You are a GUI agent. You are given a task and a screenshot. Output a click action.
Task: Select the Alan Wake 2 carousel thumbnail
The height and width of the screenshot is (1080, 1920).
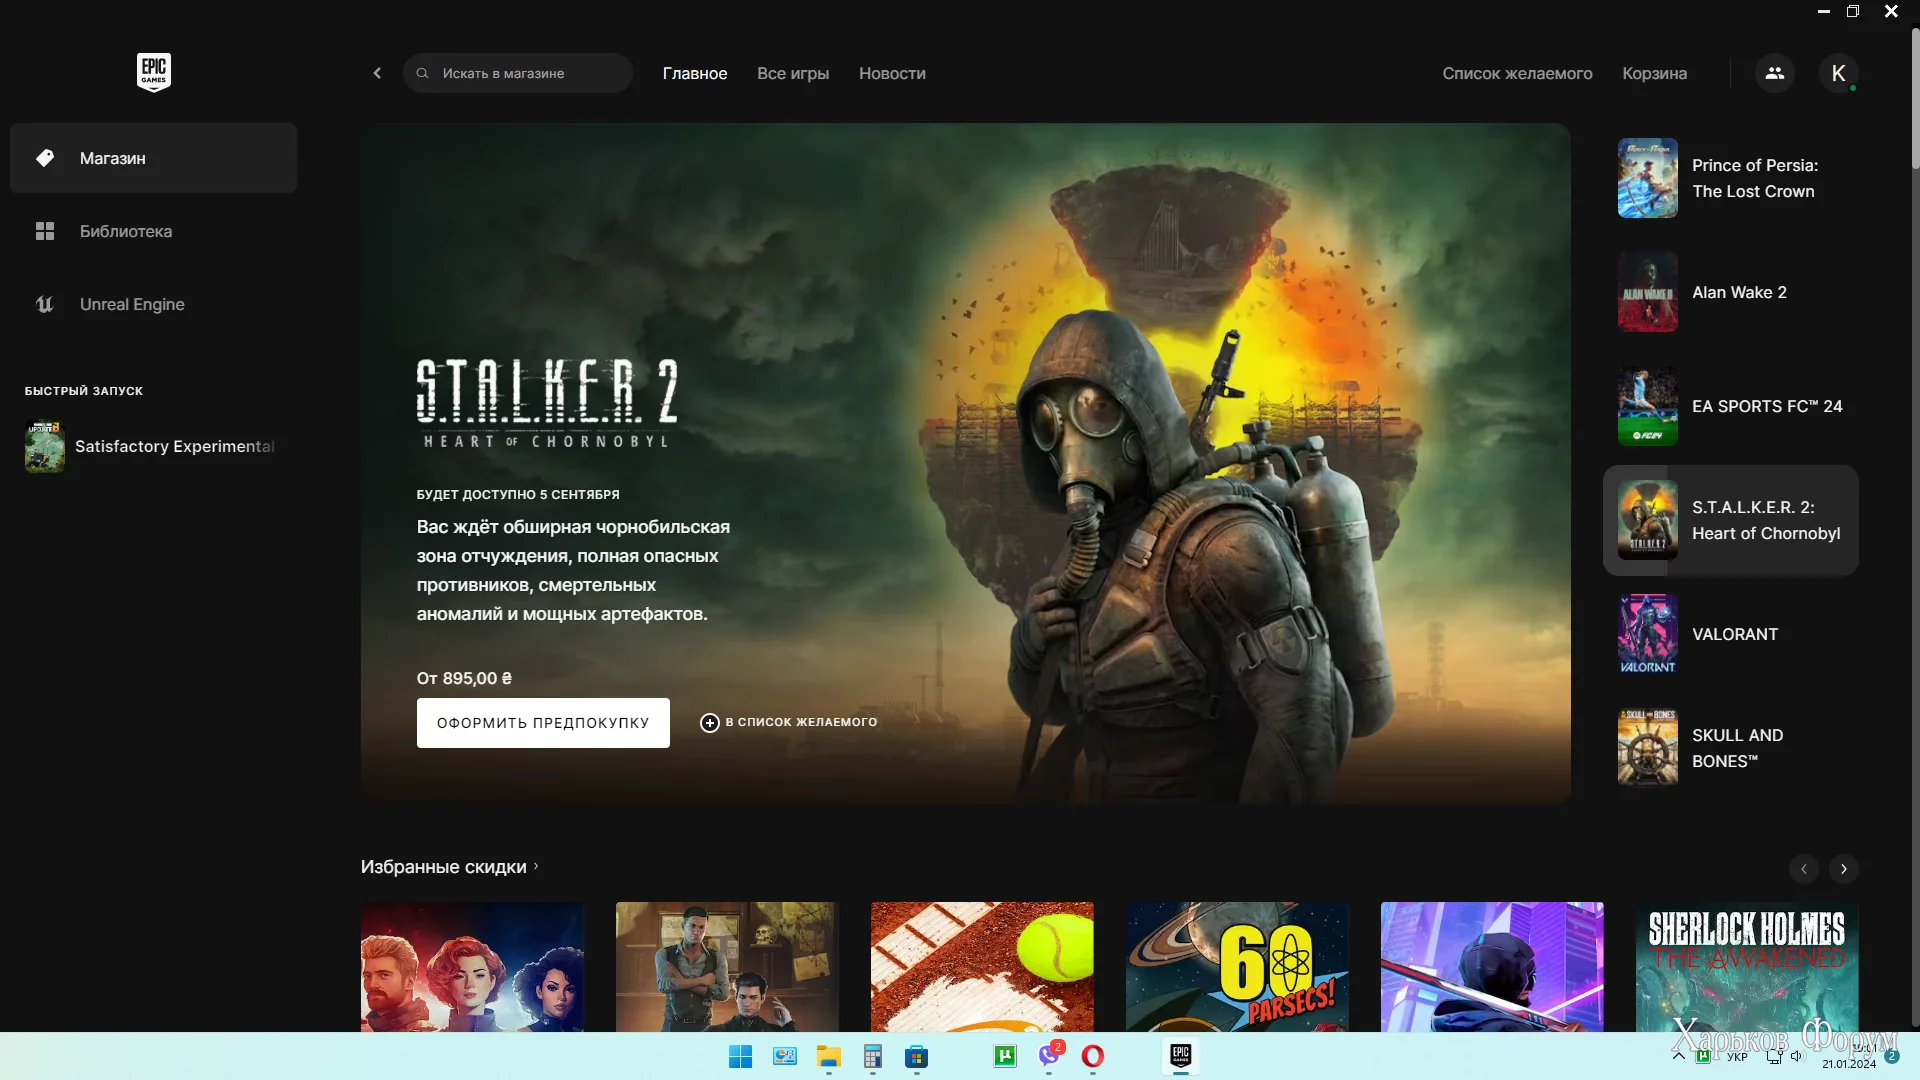1647,292
